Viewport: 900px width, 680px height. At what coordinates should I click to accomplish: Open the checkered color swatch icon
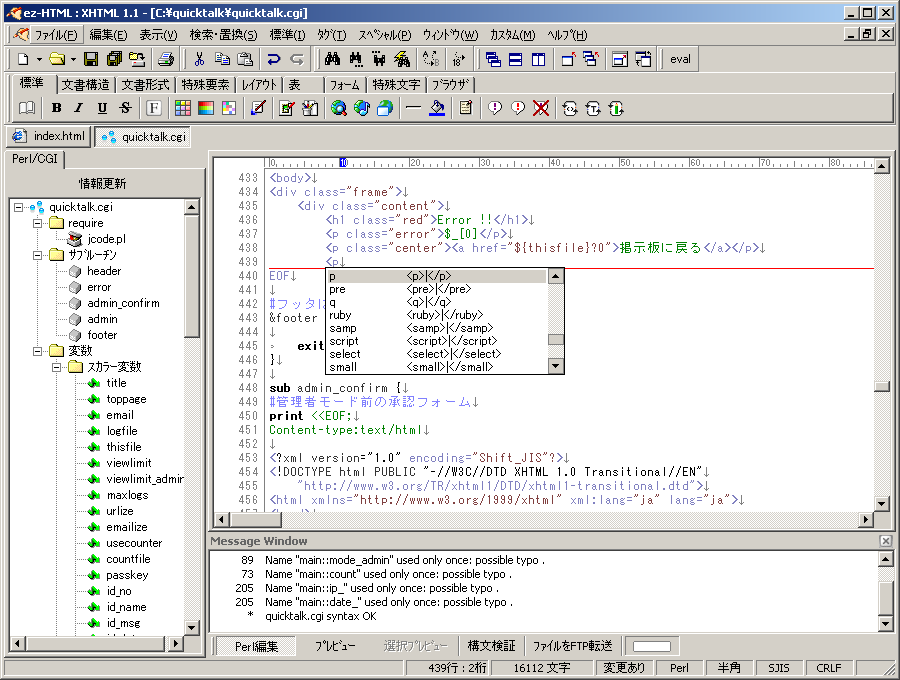point(228,108)
